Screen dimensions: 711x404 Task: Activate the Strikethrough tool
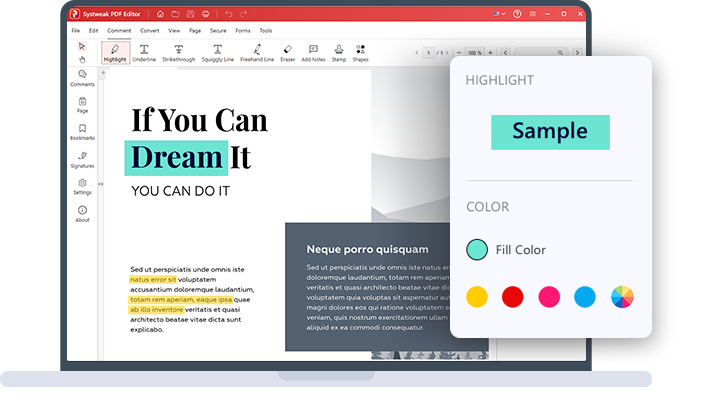point(179,53)
